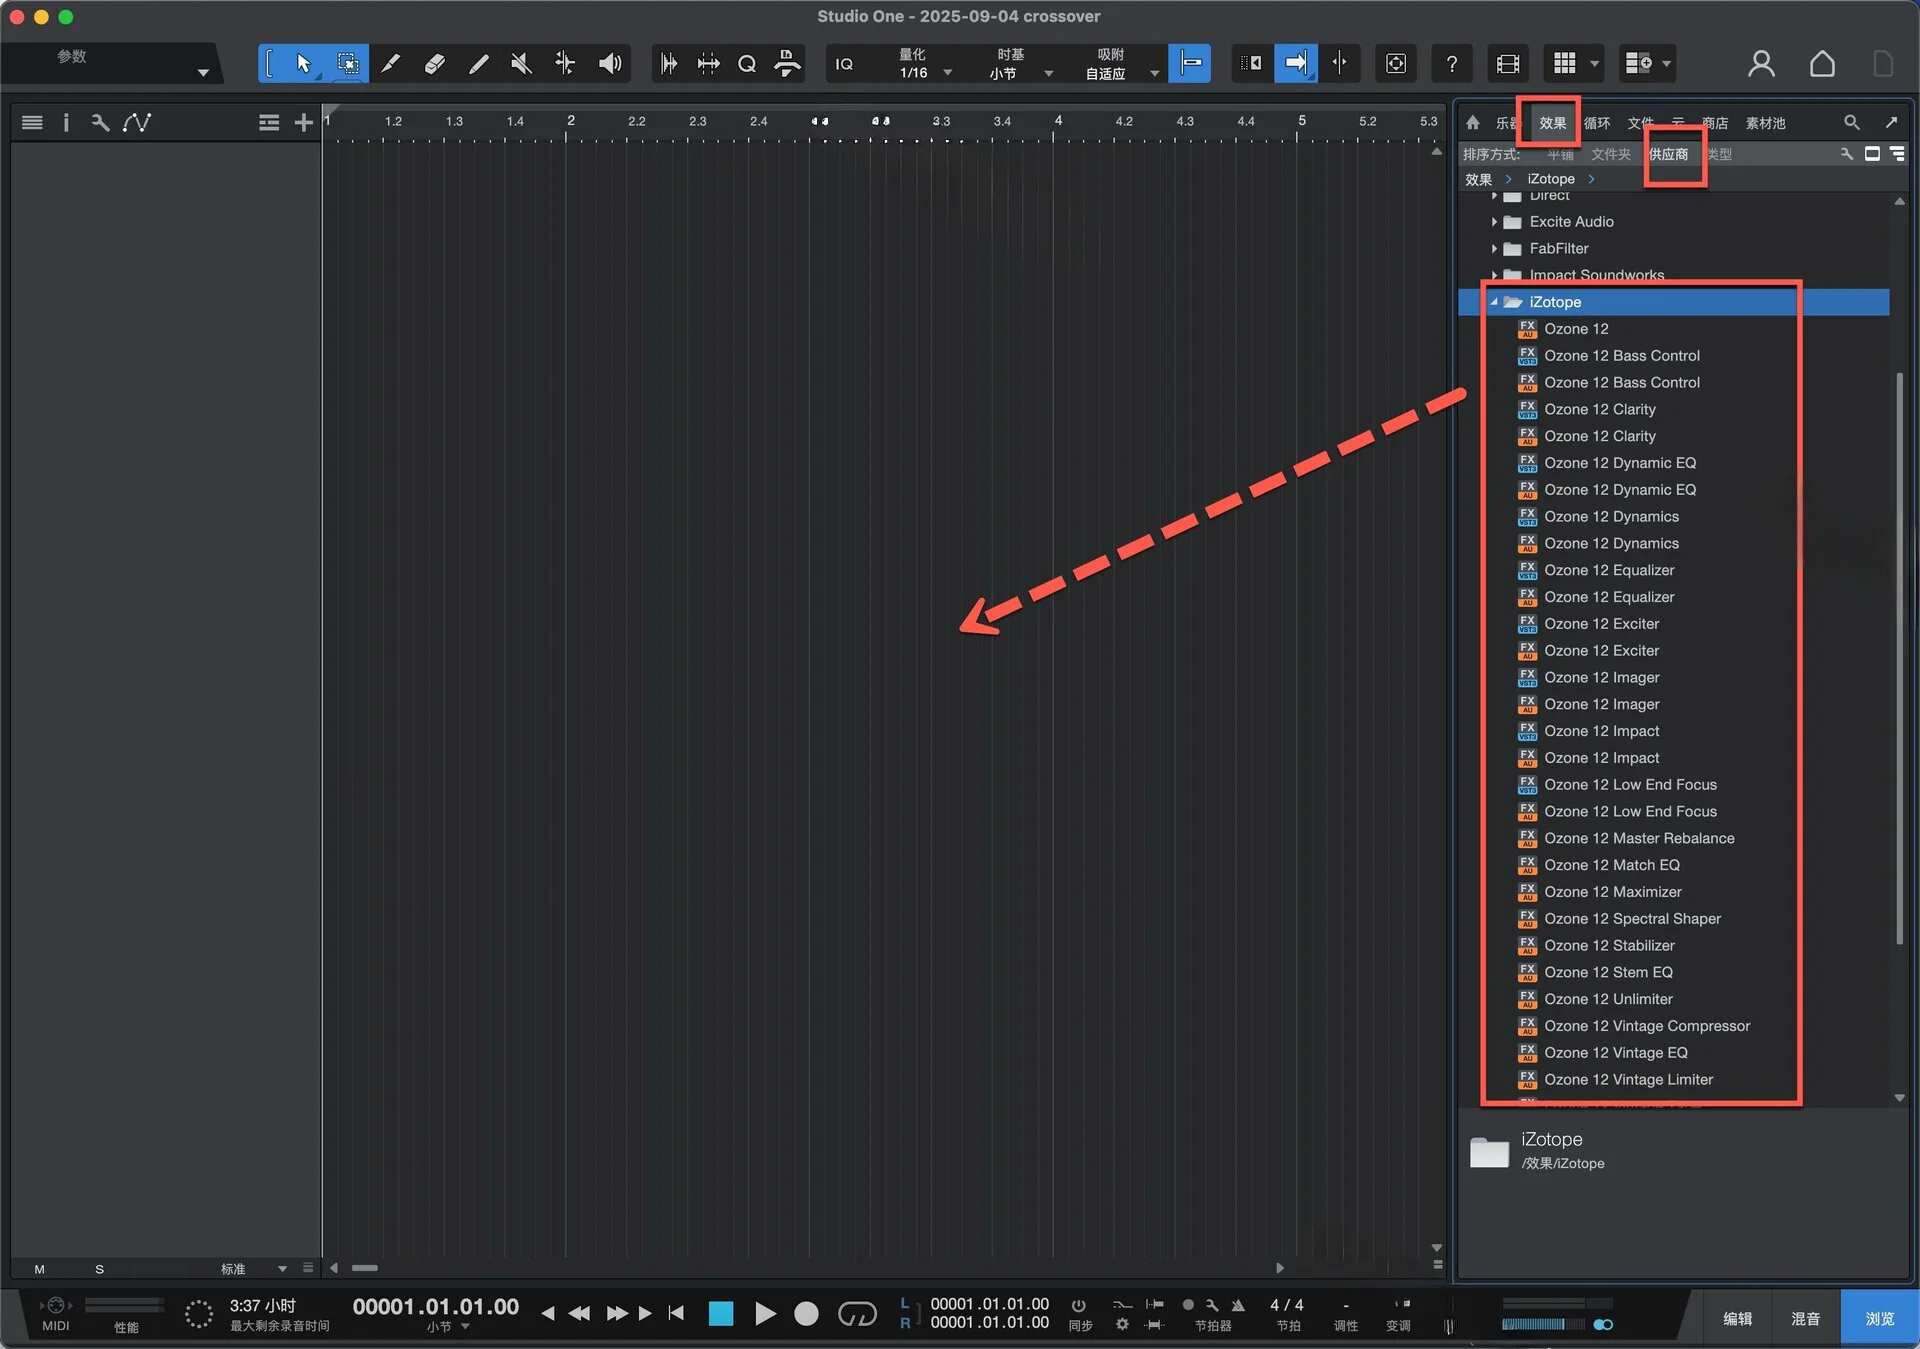Toggle snap to grid button
This screenshot has height=1349, width=1920.
pyautogui.click(x=1190, y=64)
